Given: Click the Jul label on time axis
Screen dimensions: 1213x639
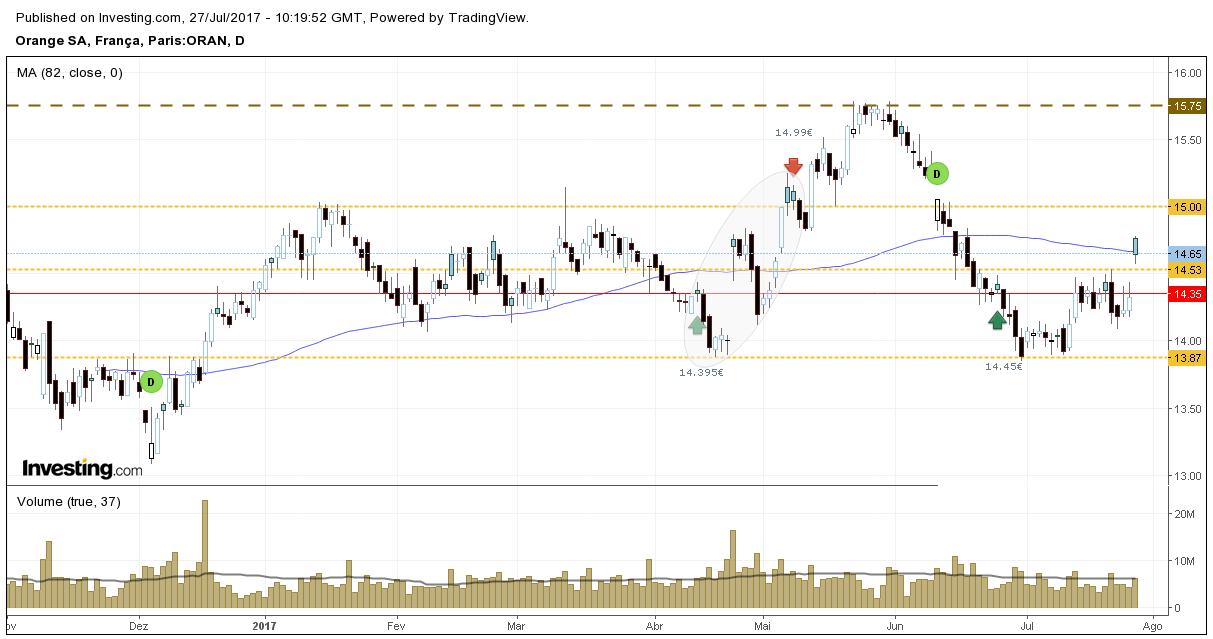Looking at the screenshot, I should [1027, 626].
